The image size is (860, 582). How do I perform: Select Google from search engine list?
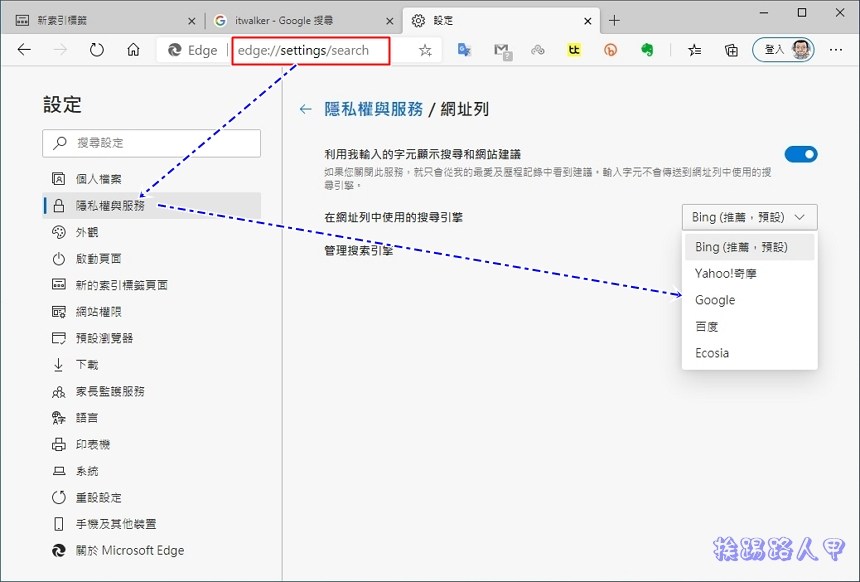[715, 300]
